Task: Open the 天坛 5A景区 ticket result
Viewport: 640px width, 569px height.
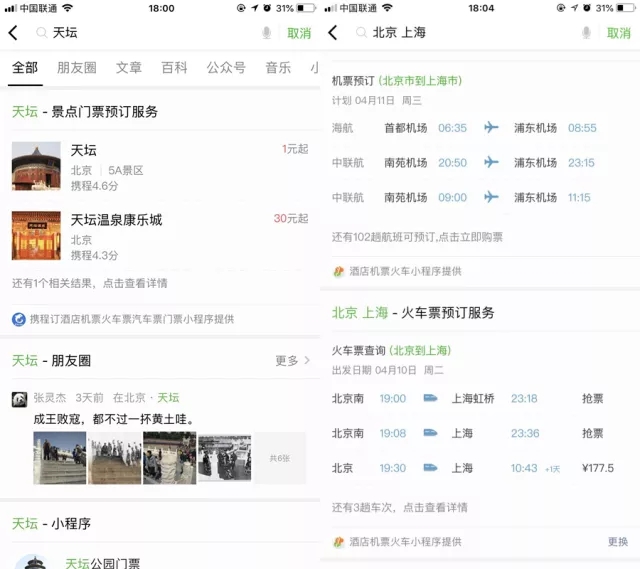Action: coord(160,165)
